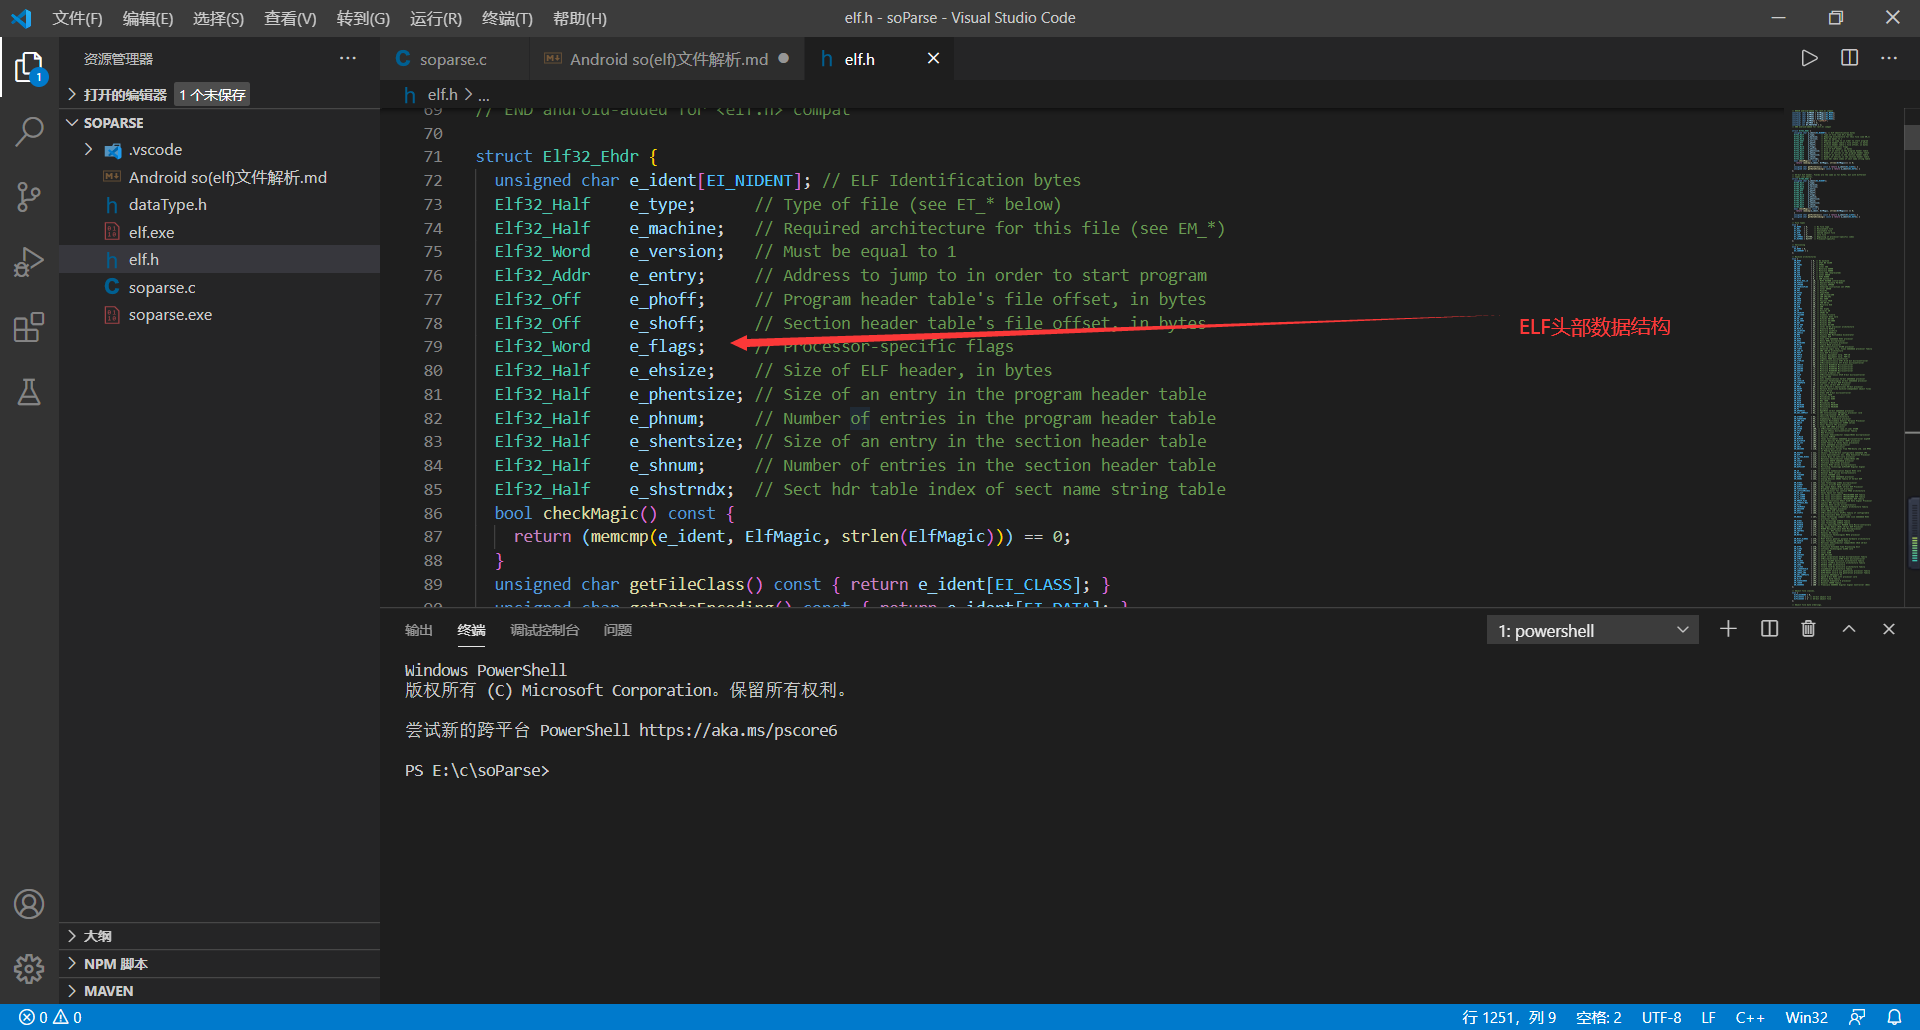This screenshot has height=1030, width=1920.
Task: Click the unsaved dot on Android md tab
Action: coord(784,58)
